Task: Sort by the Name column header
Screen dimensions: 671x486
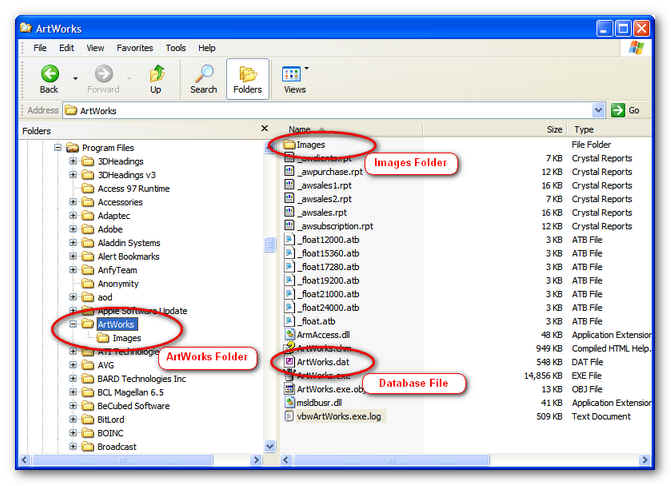Action: click(x=351, y=129)
